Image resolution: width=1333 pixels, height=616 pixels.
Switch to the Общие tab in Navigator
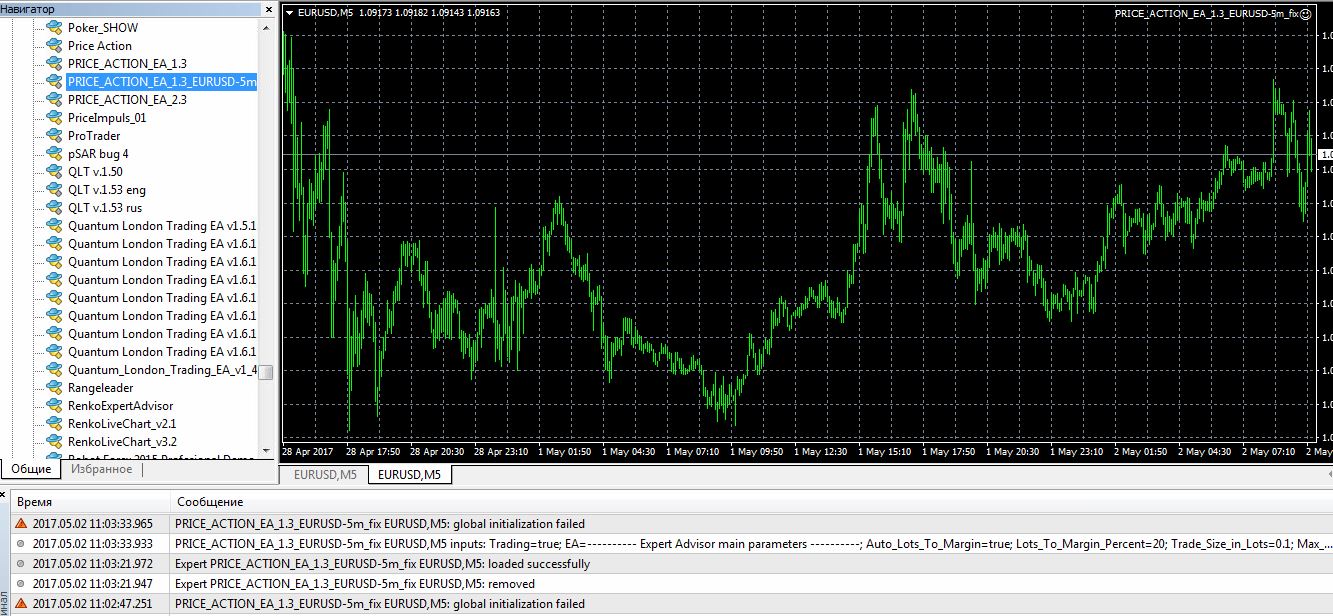click(31, 469)
